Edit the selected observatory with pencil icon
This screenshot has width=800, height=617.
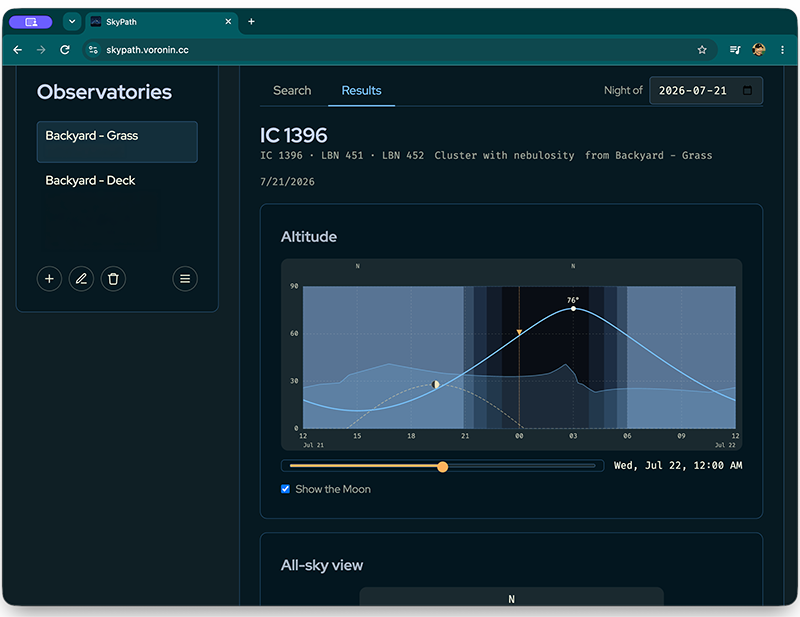point(81,279)
